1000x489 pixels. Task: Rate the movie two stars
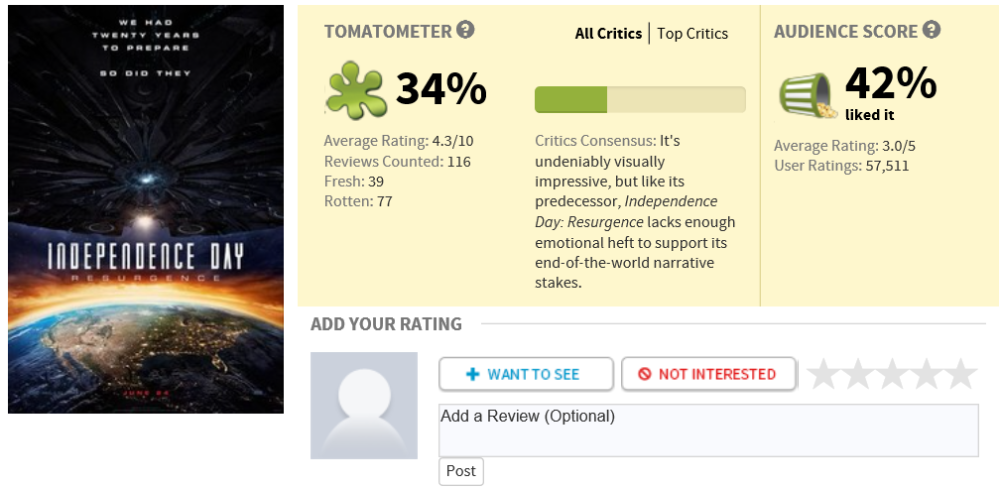tap(857, 374)
